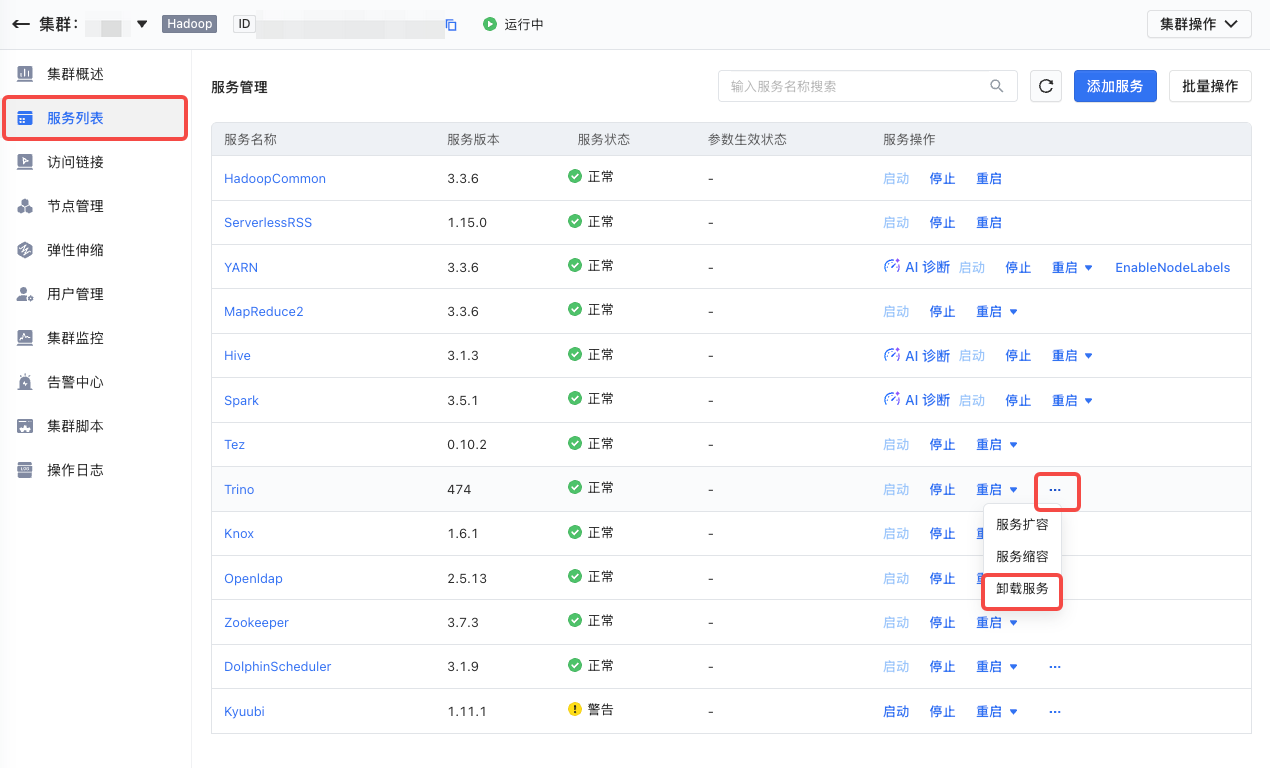
Task: Click the 添加服务 button
Action: (1115, 86)
